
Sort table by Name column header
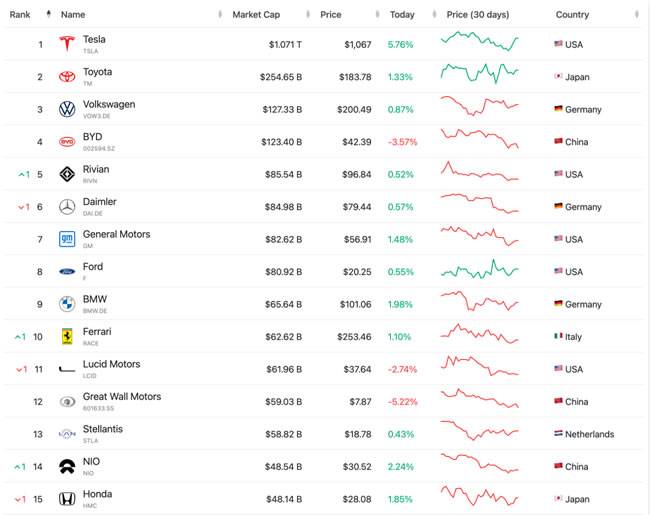[73, 15]
